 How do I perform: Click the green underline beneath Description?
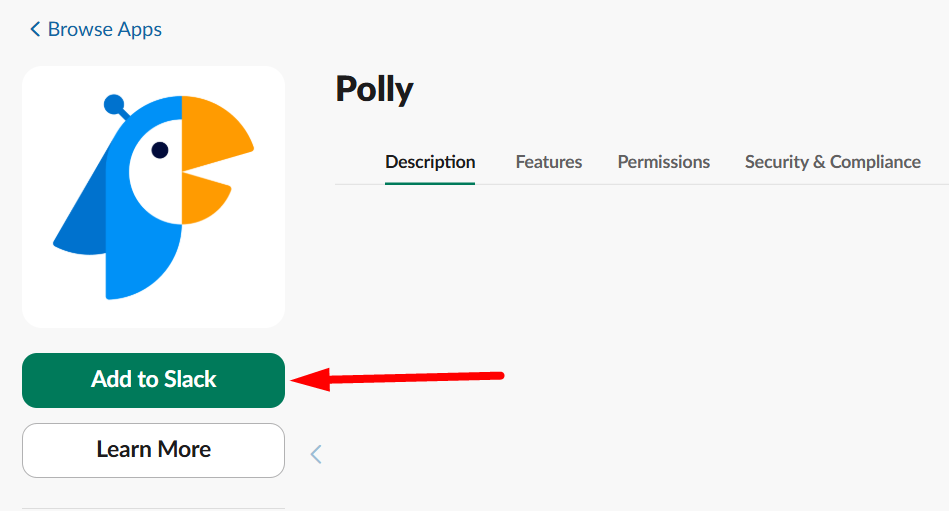point(430,184)
